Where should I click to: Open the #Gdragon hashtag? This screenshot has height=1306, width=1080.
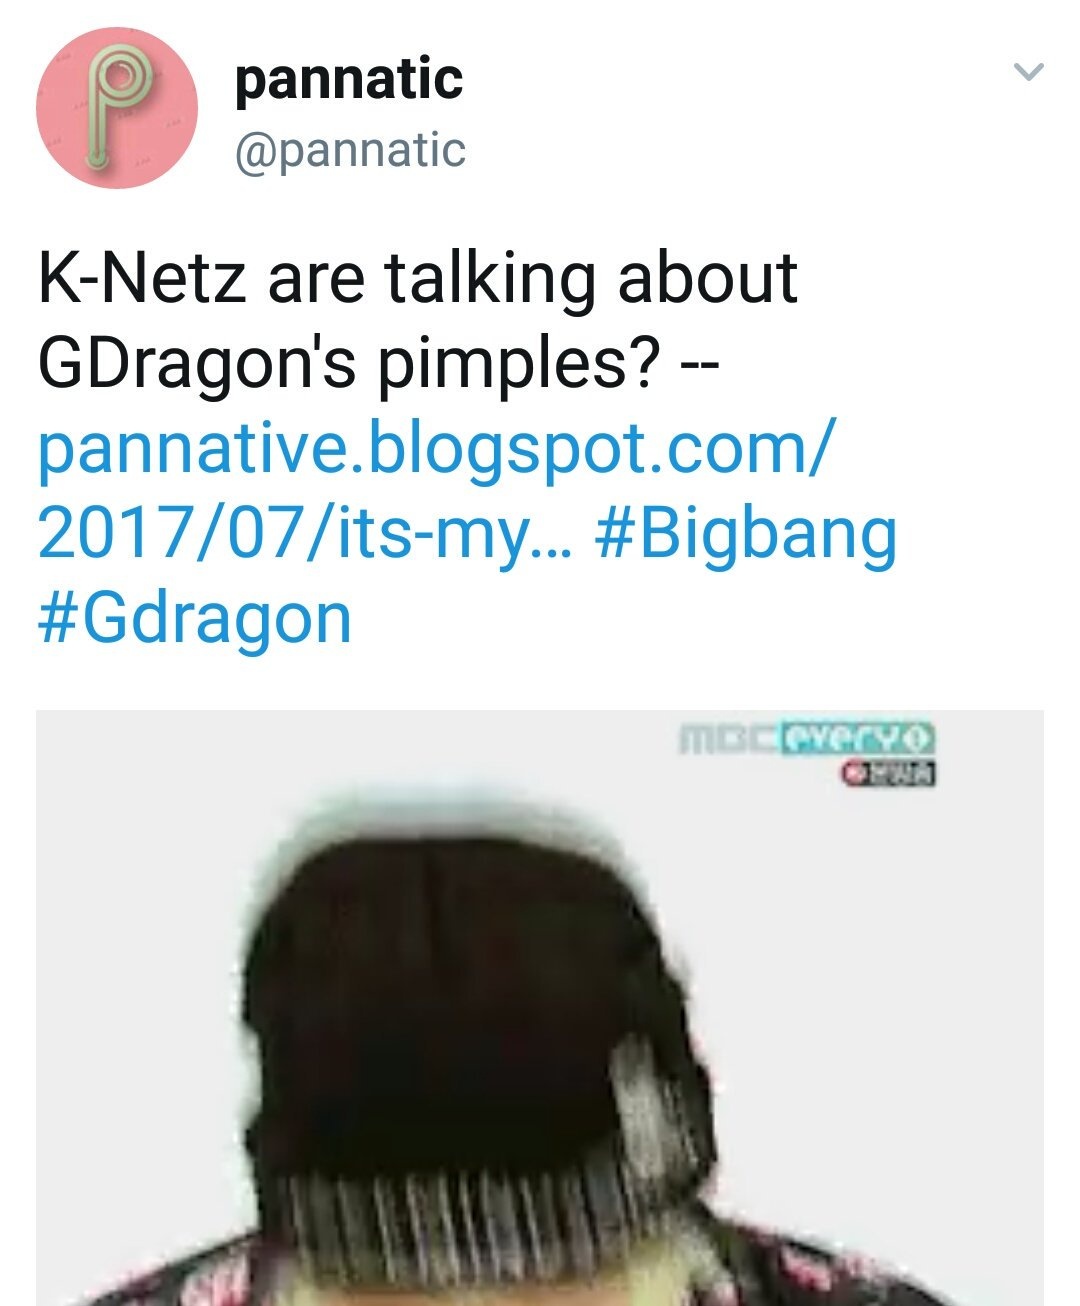point(195,620)
